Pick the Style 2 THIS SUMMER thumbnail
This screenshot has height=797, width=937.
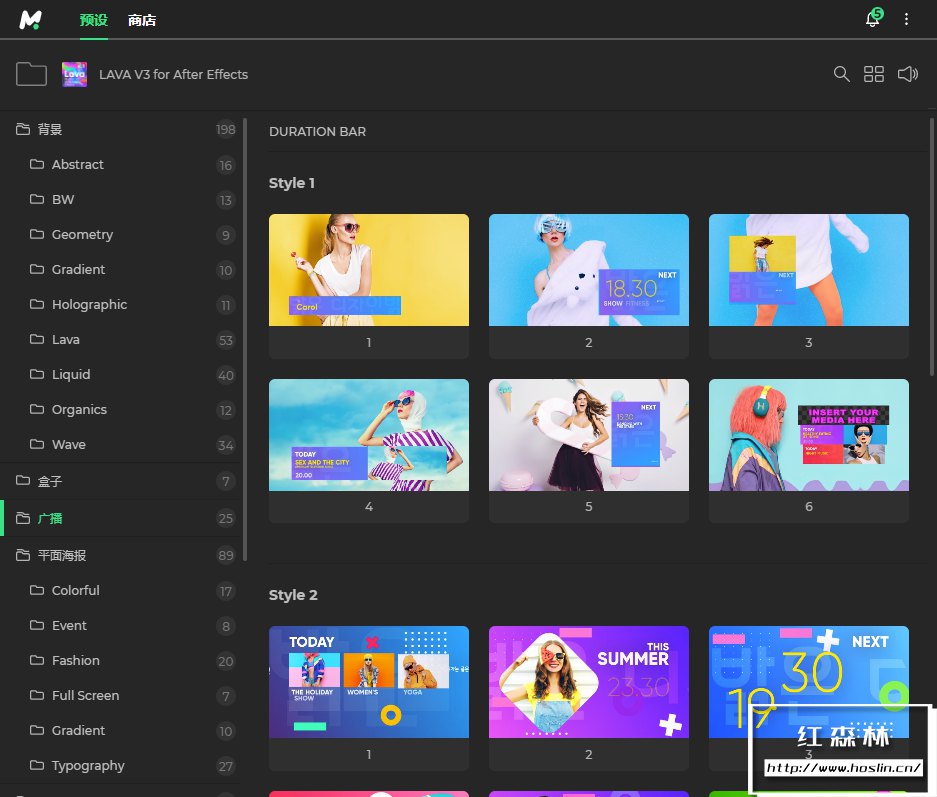[588, 682]
